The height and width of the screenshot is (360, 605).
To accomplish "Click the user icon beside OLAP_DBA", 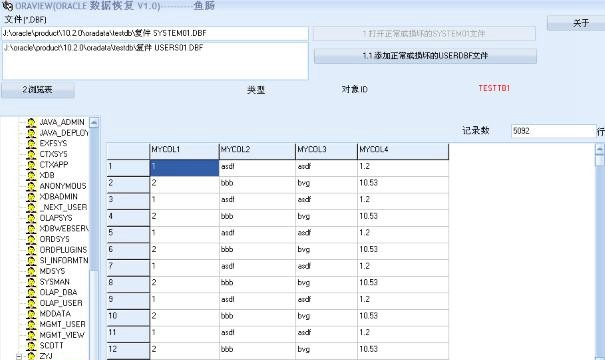I will [31, 292].
